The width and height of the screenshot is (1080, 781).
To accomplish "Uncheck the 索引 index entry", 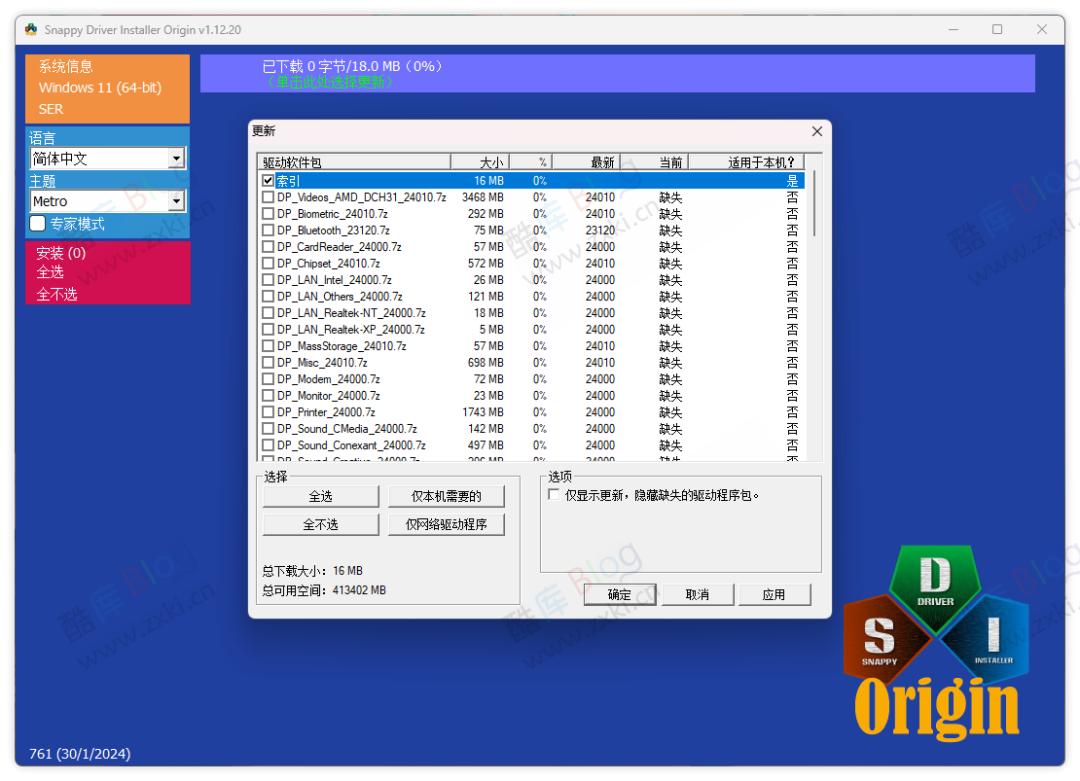I will coord(268,181).
